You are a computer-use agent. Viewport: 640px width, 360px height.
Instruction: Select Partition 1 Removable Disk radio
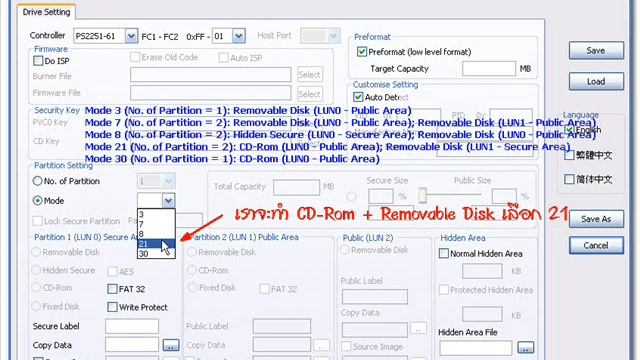coord(36,252)
